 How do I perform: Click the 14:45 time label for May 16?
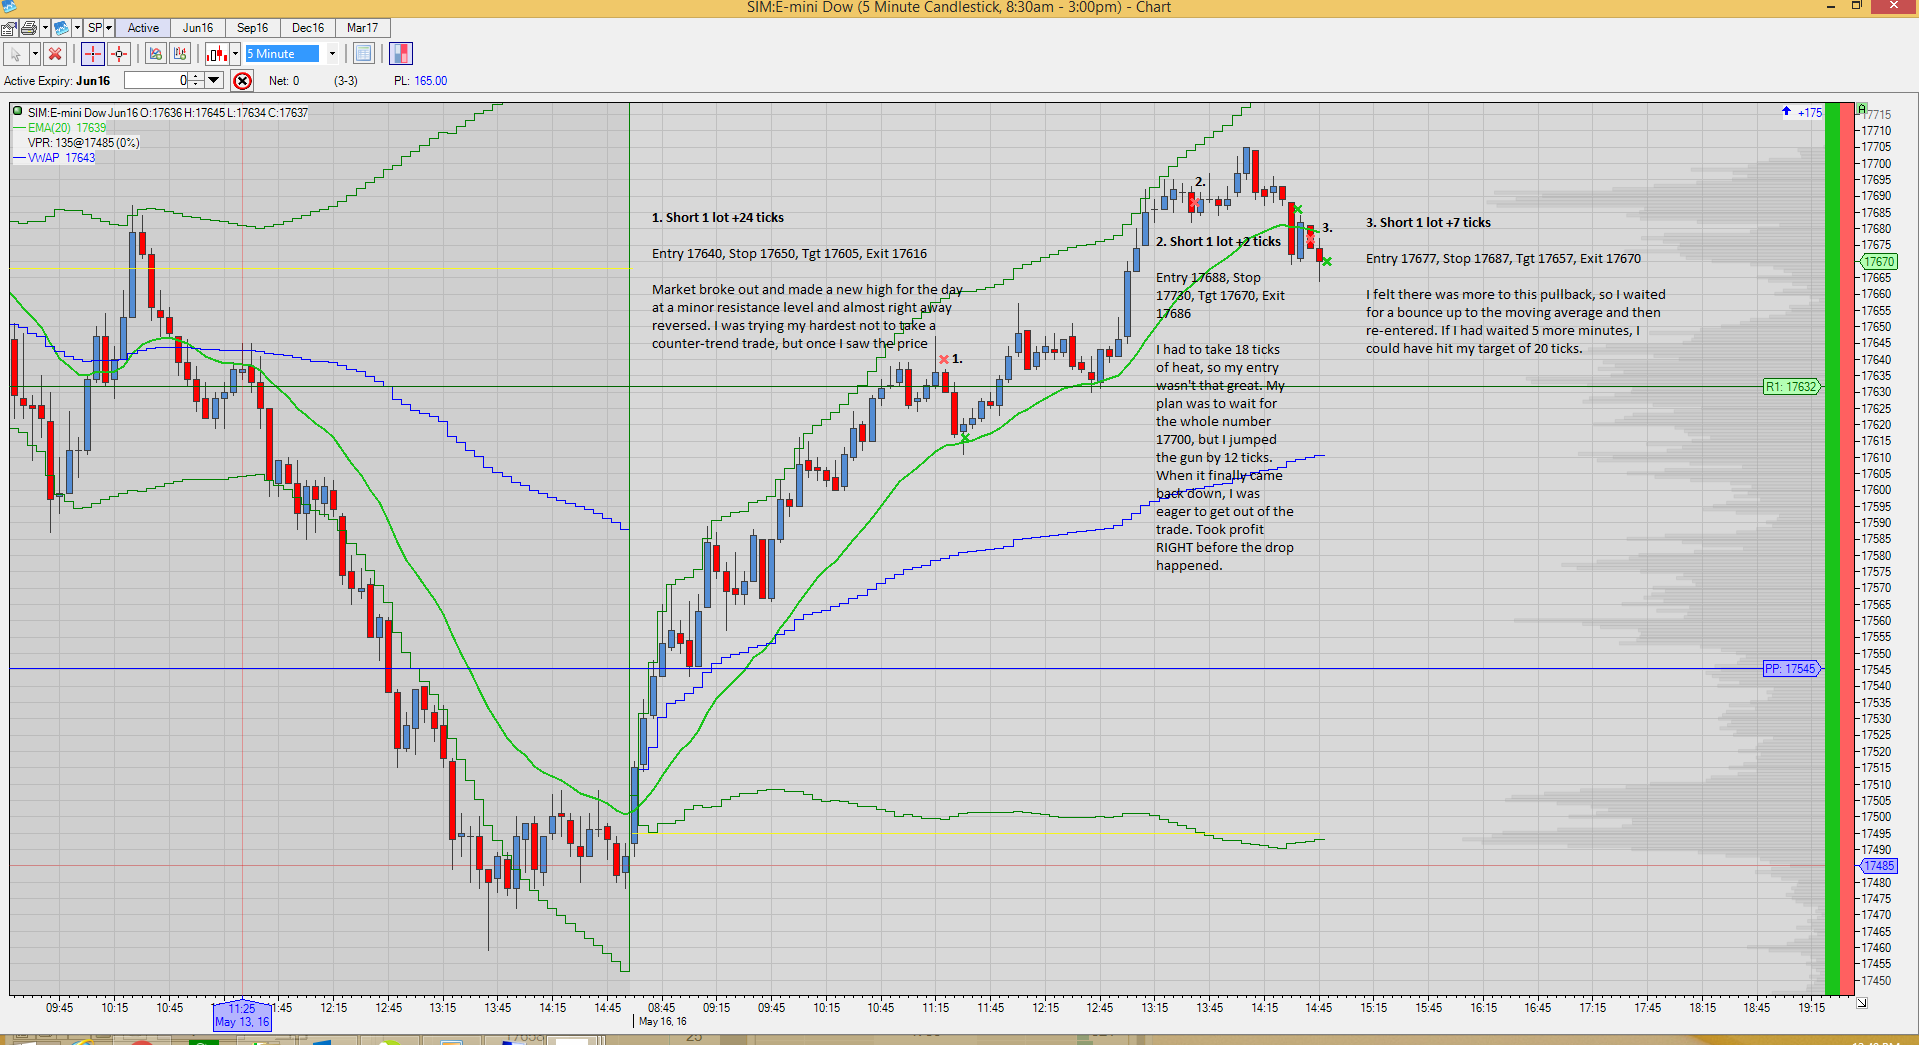[x=1319, y=1008]
